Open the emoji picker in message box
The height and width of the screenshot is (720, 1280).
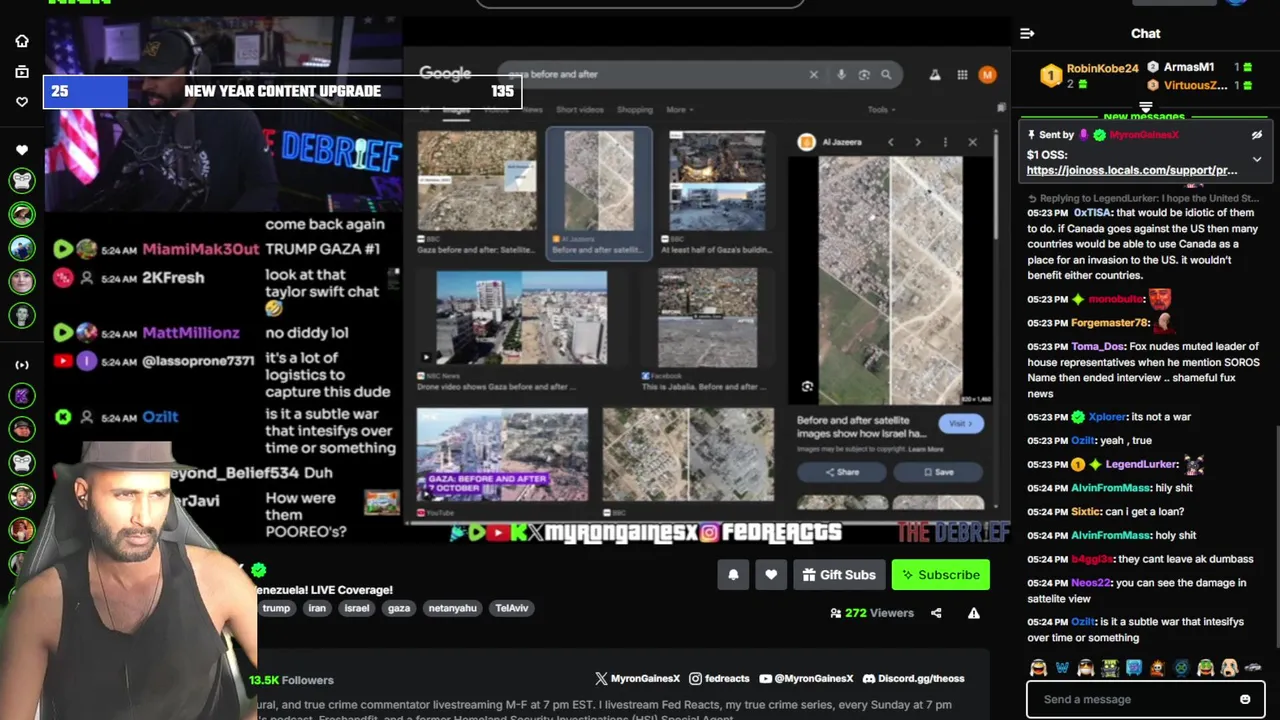coord(1245,699)
